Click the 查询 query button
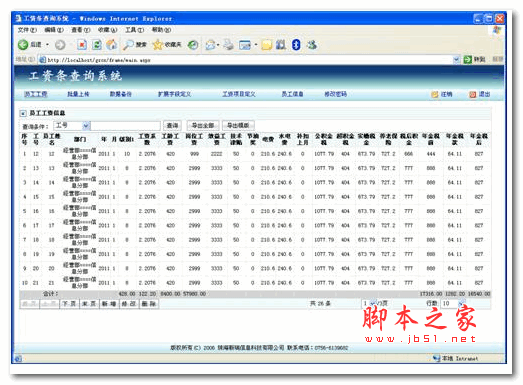Image resolution: width=523 pixels, height=385 pixels. [172, 125]
